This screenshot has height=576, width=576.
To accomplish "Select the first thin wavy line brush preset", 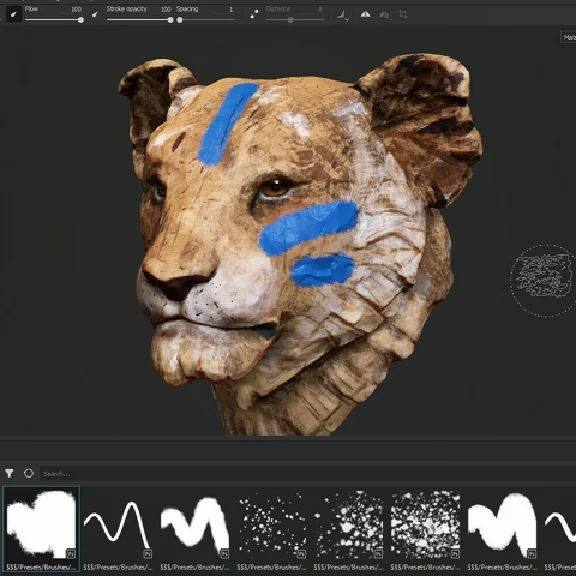I will (x=118, y=529).
